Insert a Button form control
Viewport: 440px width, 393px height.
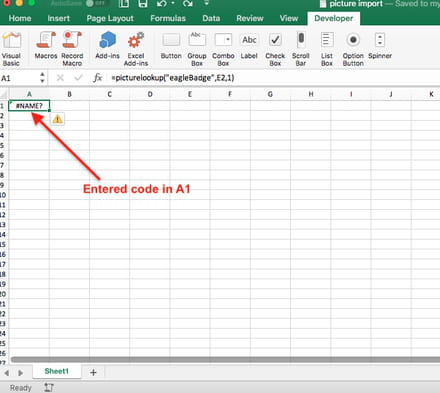click(171, 46)
